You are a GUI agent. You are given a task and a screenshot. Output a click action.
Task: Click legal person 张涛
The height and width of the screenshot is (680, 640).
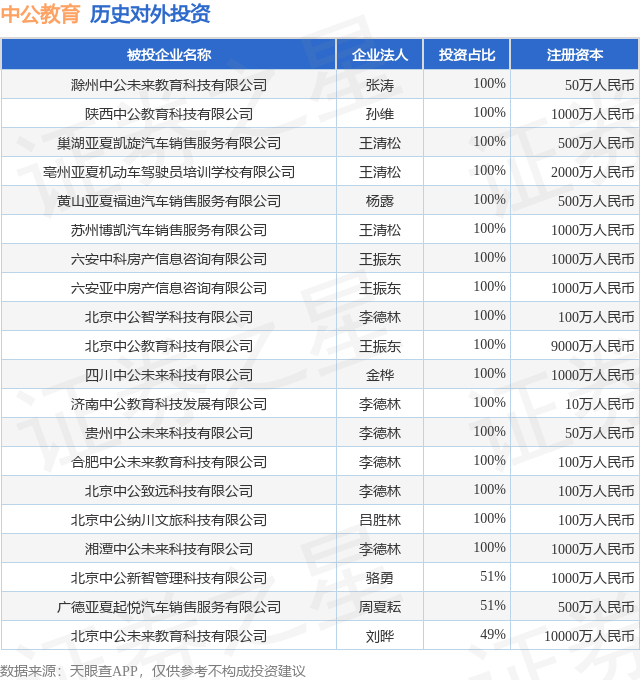click(380, 85)
